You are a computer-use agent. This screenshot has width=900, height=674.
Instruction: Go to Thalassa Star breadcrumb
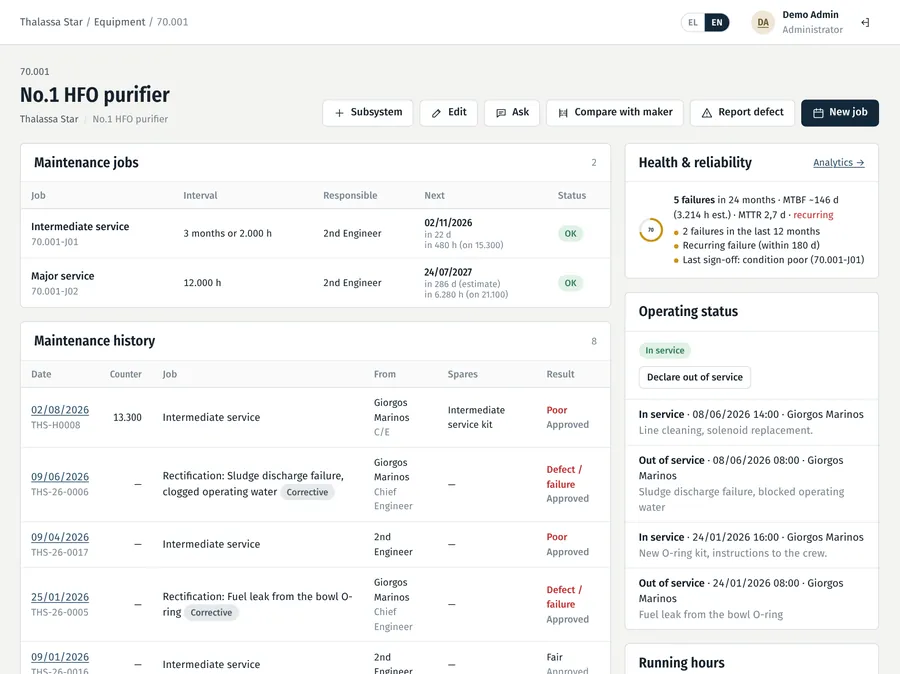click(x=51, y=22)
